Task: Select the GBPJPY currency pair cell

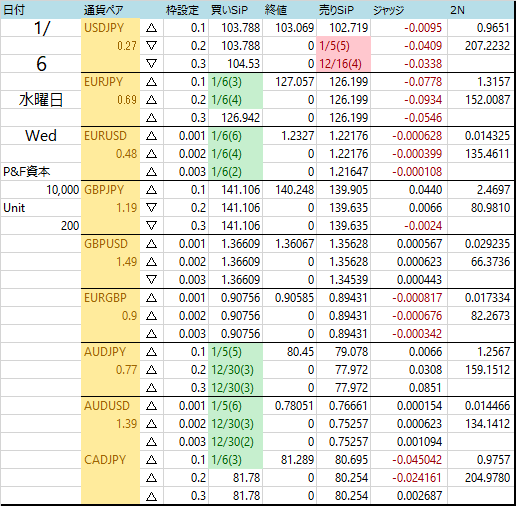Action: (110, 190)
